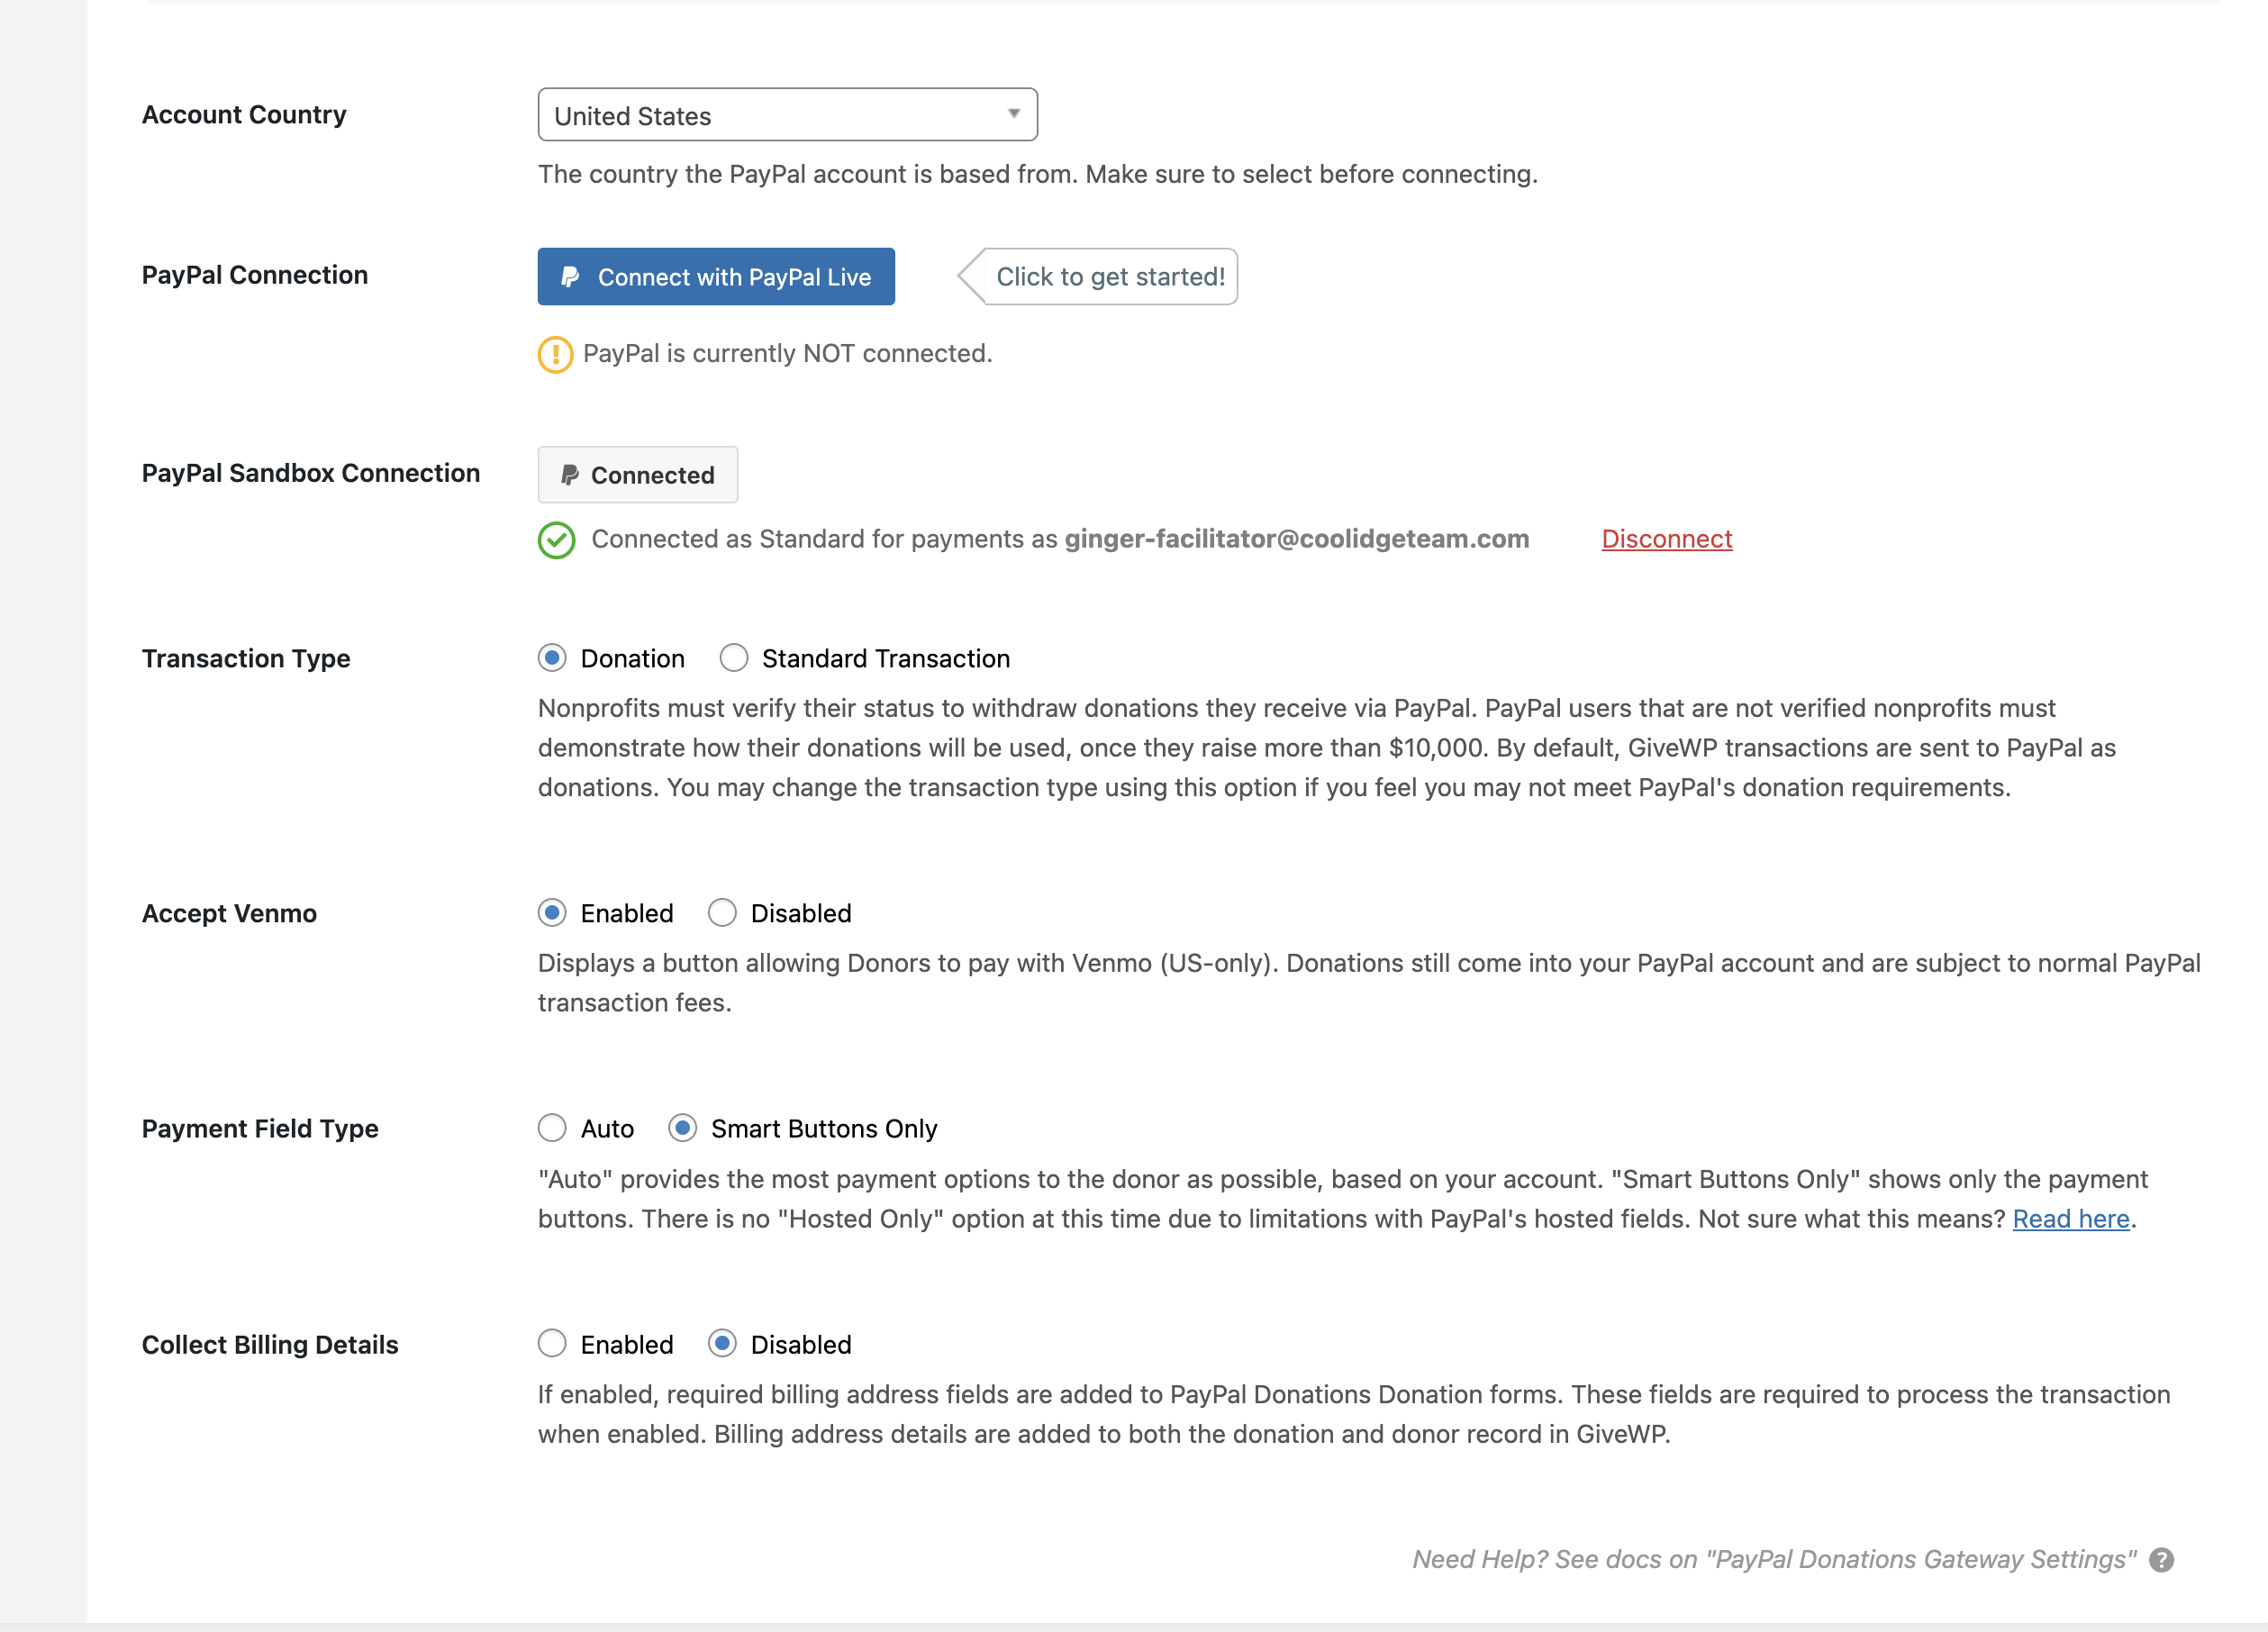Click Connect with PayPal Live button
The image size is (2268, 1632).
716,277
